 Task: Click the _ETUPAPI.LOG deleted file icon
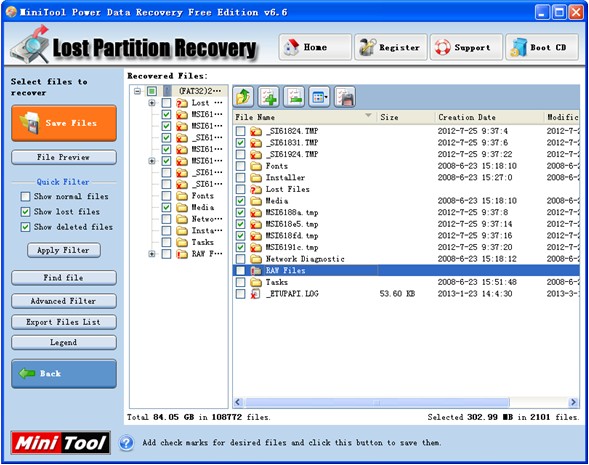(255, 294)
